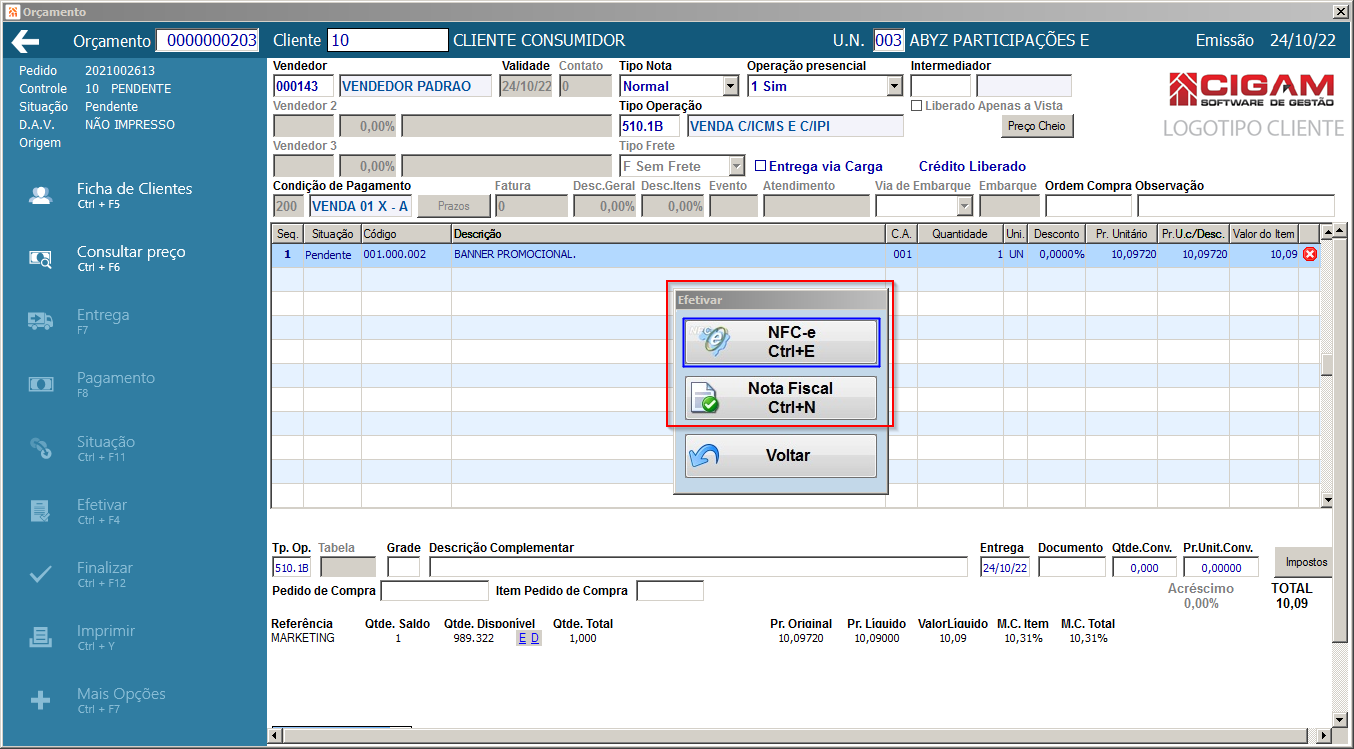Click the horizontal scrollbar left arrow
Image resolution: width=1354 pixels, height=749 pixels.
click(x=275, y=736)
